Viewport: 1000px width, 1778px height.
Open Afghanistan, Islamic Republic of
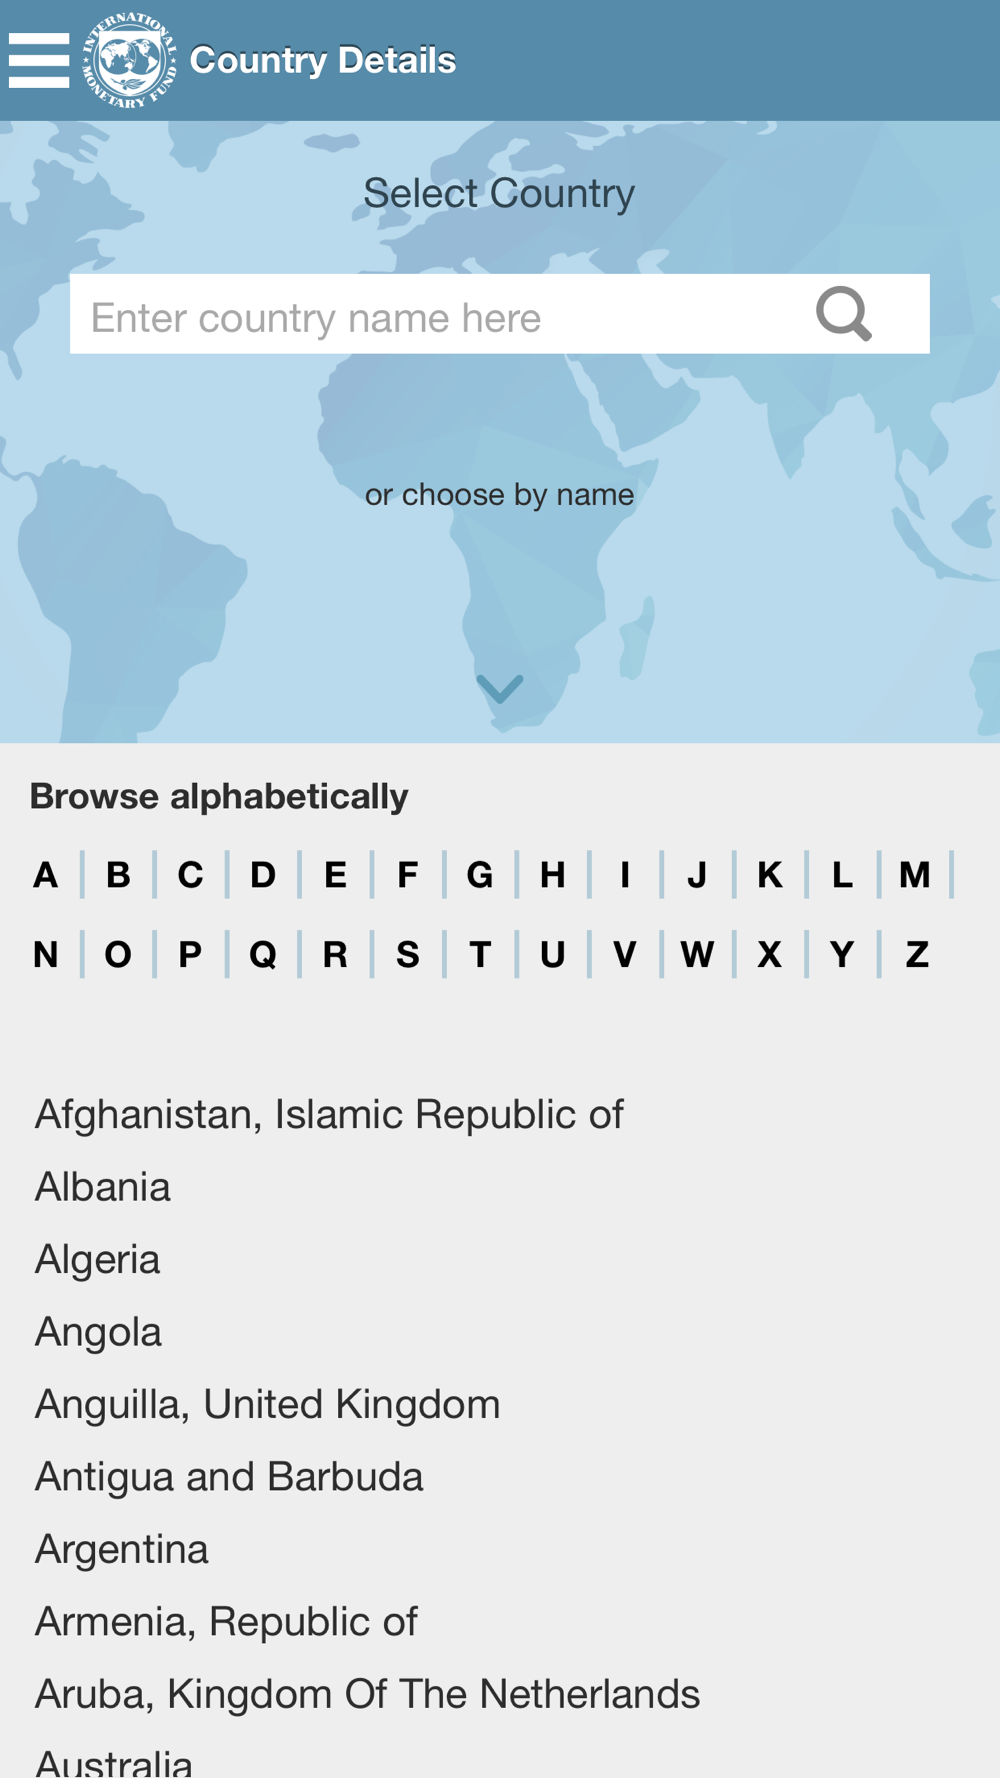click(329, 1114)
